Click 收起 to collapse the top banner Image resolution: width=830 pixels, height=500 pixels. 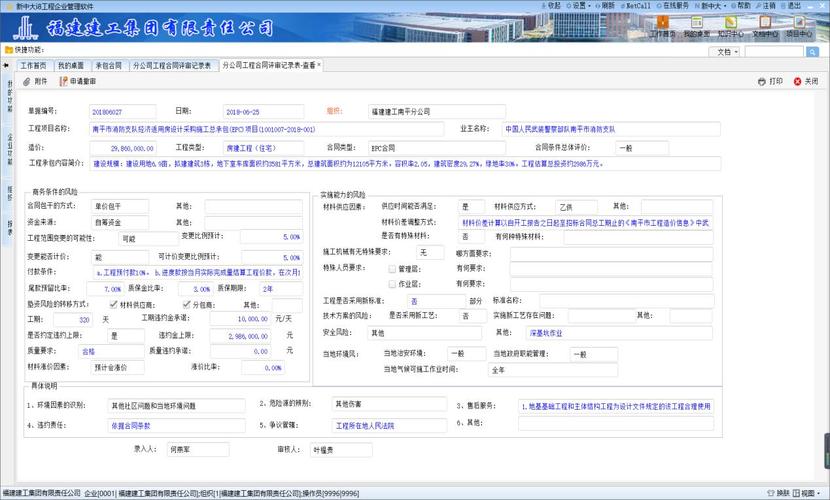[x=551, y=5]
